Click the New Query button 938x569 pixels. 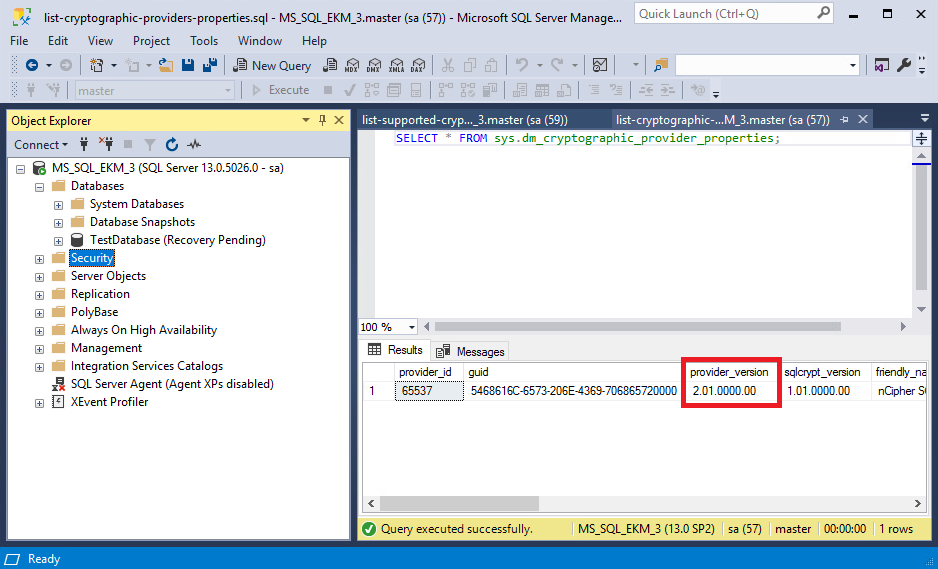click(272, 65)
